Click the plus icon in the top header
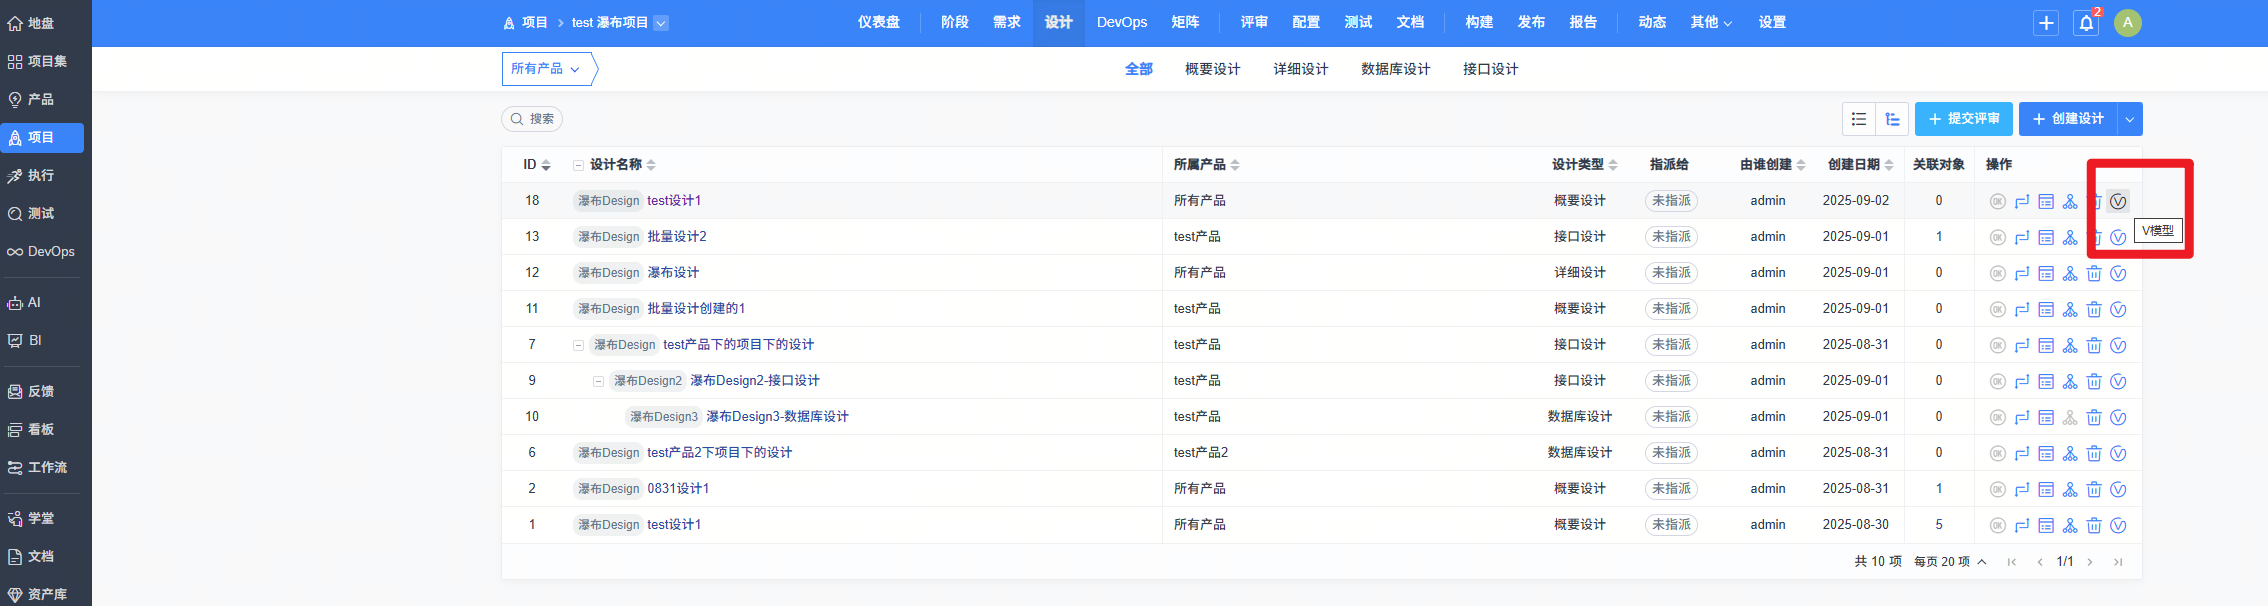Image resolution: width=2268 pixels, height=606 pixels. (2046, 23)
